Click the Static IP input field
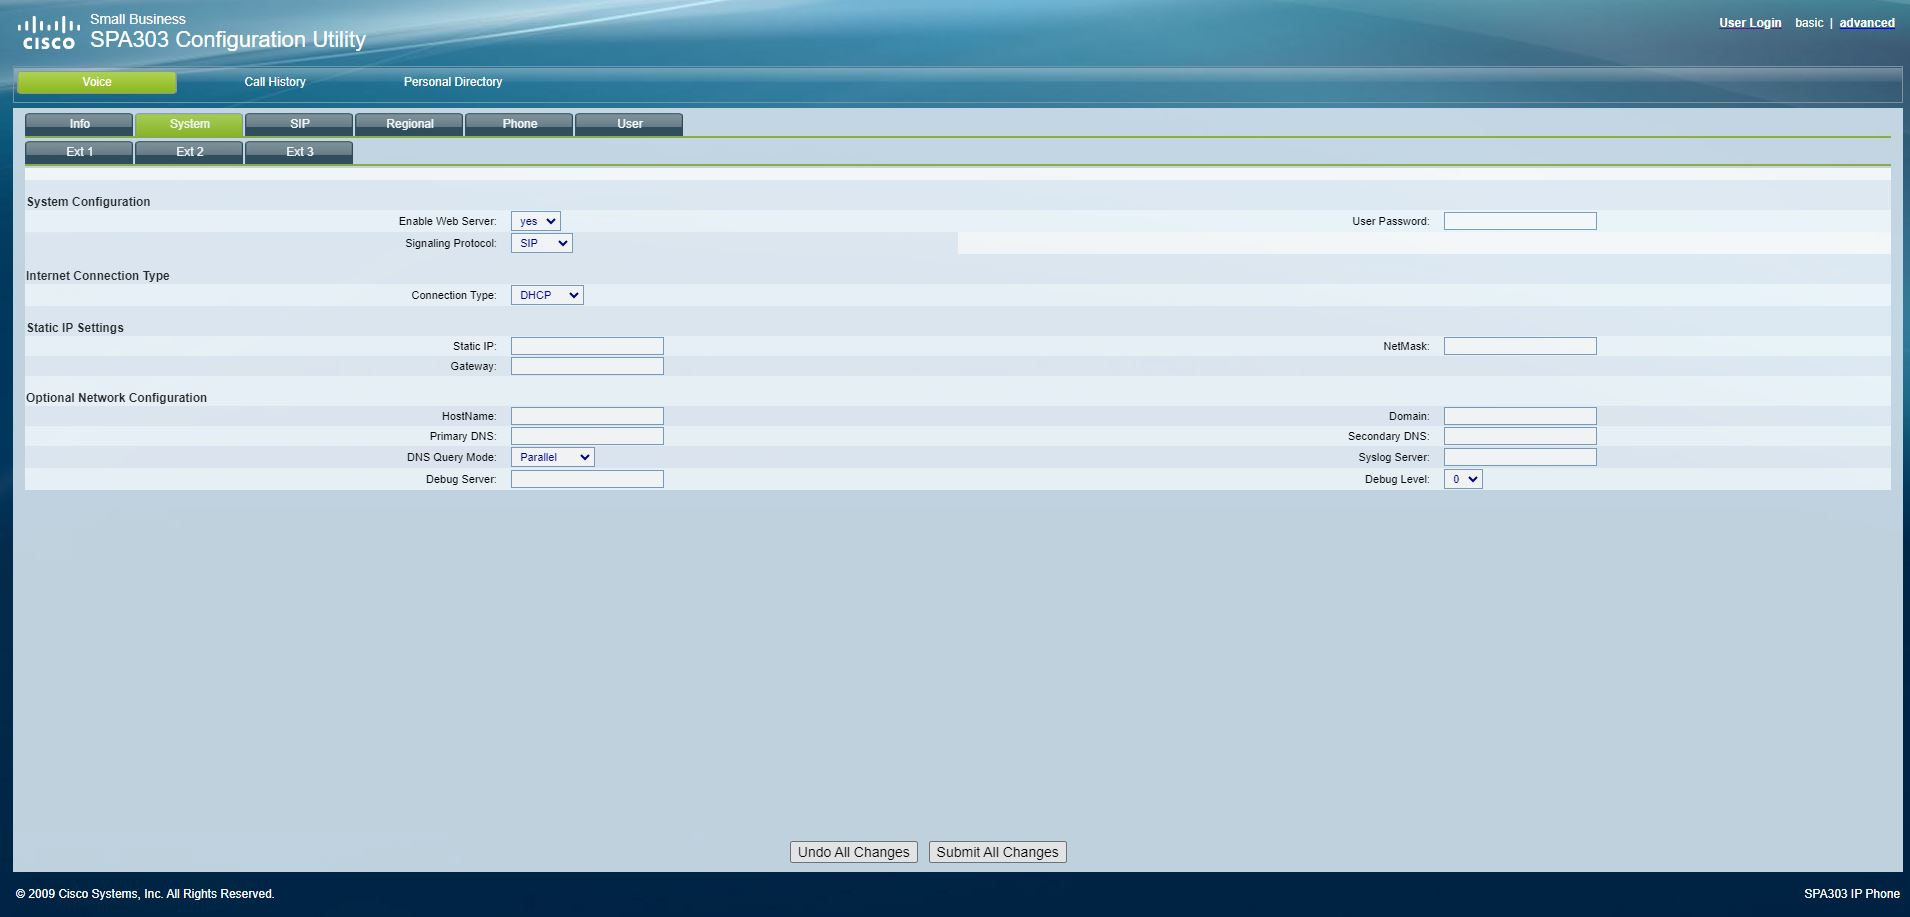Screen dimensions: 1910x917 pos(587,346)
